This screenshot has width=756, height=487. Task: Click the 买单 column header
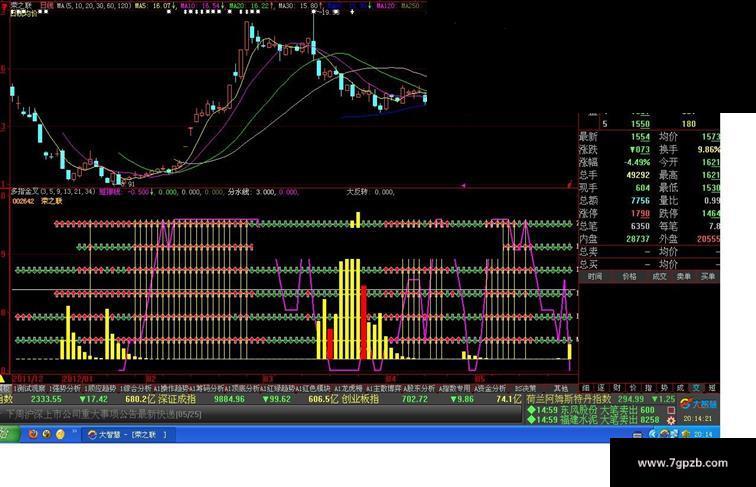pyautogui.click(x=708, y=276)
